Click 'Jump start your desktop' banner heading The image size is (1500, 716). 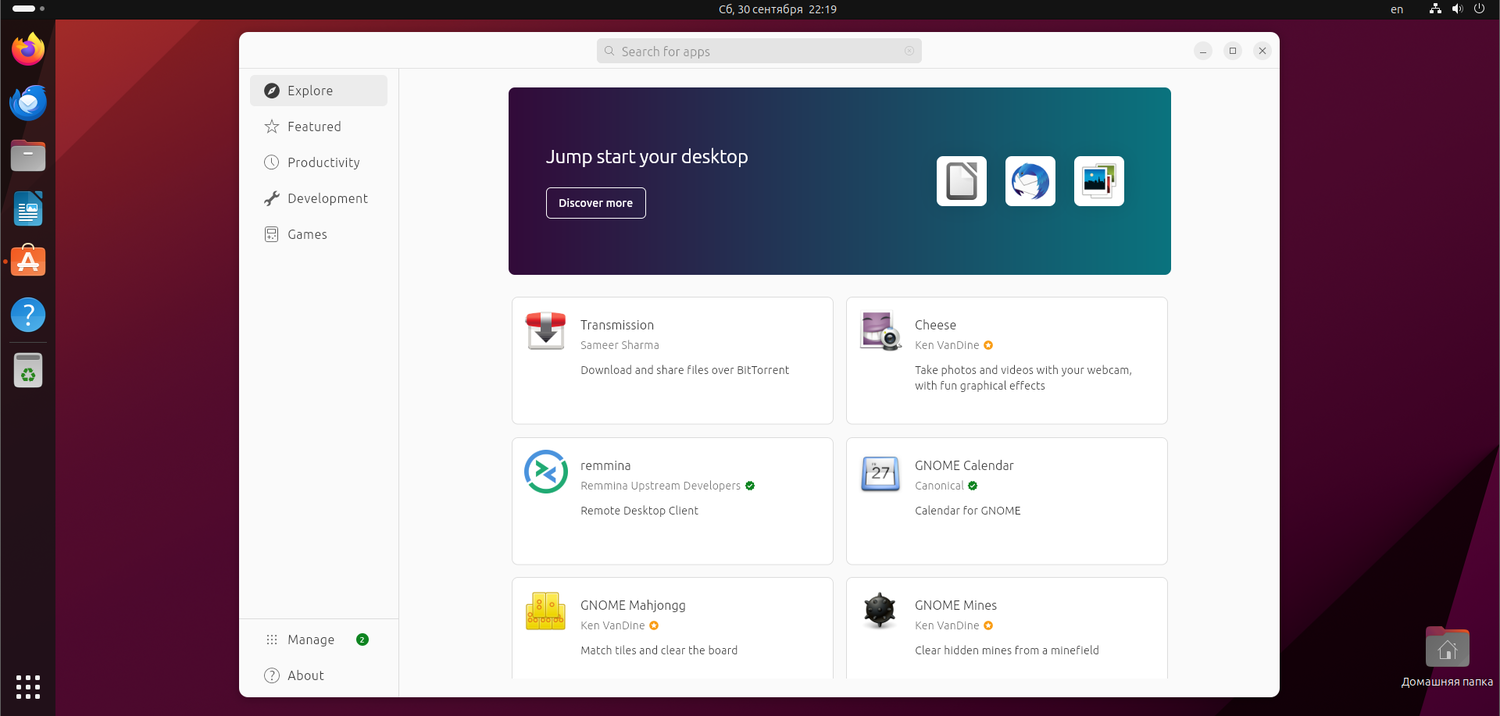646,157
